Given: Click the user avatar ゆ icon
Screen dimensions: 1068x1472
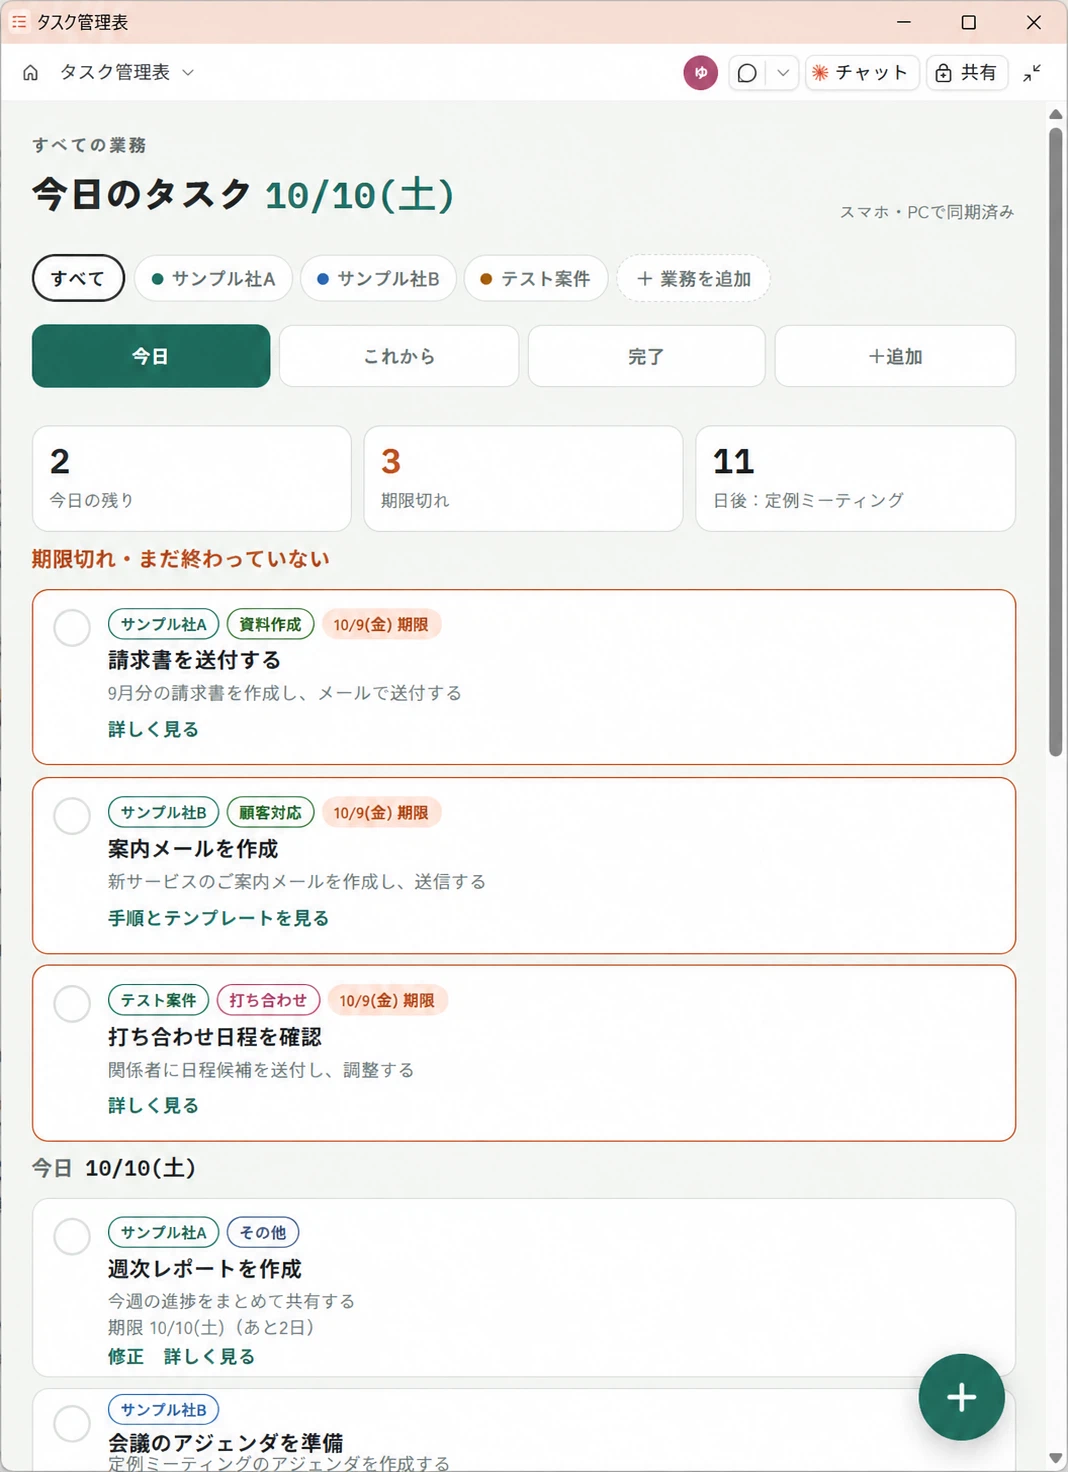Looking at the screenshot, I should (x=701, y=73).
